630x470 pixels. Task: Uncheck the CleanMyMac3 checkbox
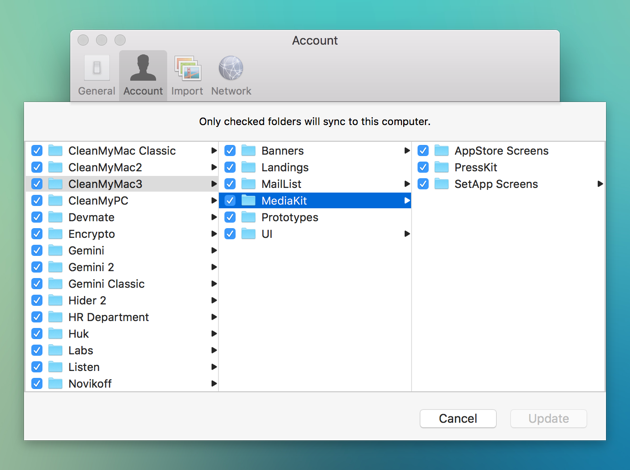point(37,184)
